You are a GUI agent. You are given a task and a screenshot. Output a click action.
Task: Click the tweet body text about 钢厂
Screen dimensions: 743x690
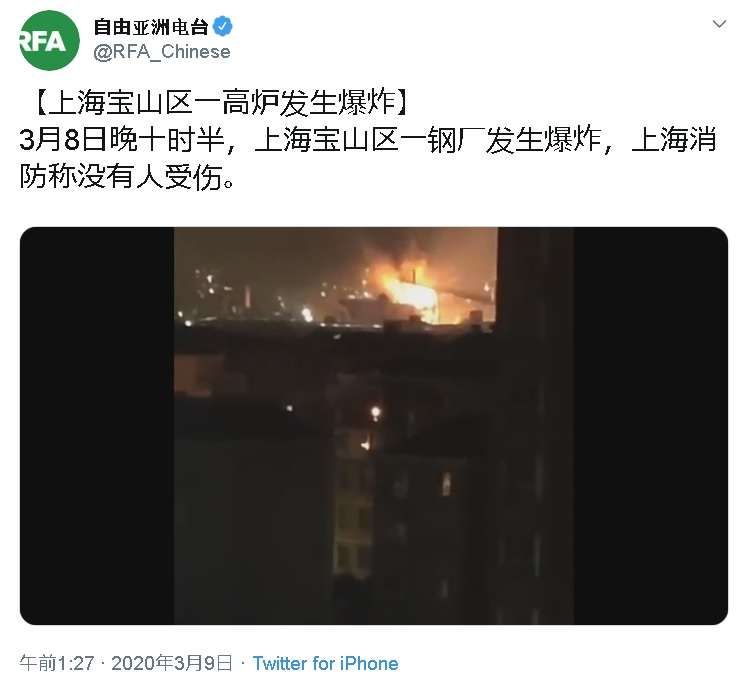coord(368,159)
